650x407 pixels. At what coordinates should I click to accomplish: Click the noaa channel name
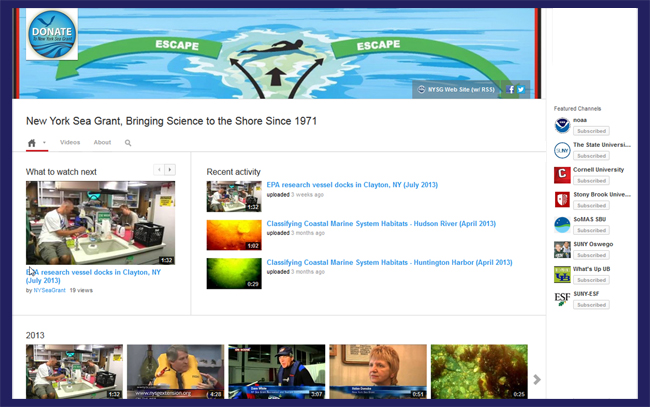pyautogui.click(x=580, y=120)
